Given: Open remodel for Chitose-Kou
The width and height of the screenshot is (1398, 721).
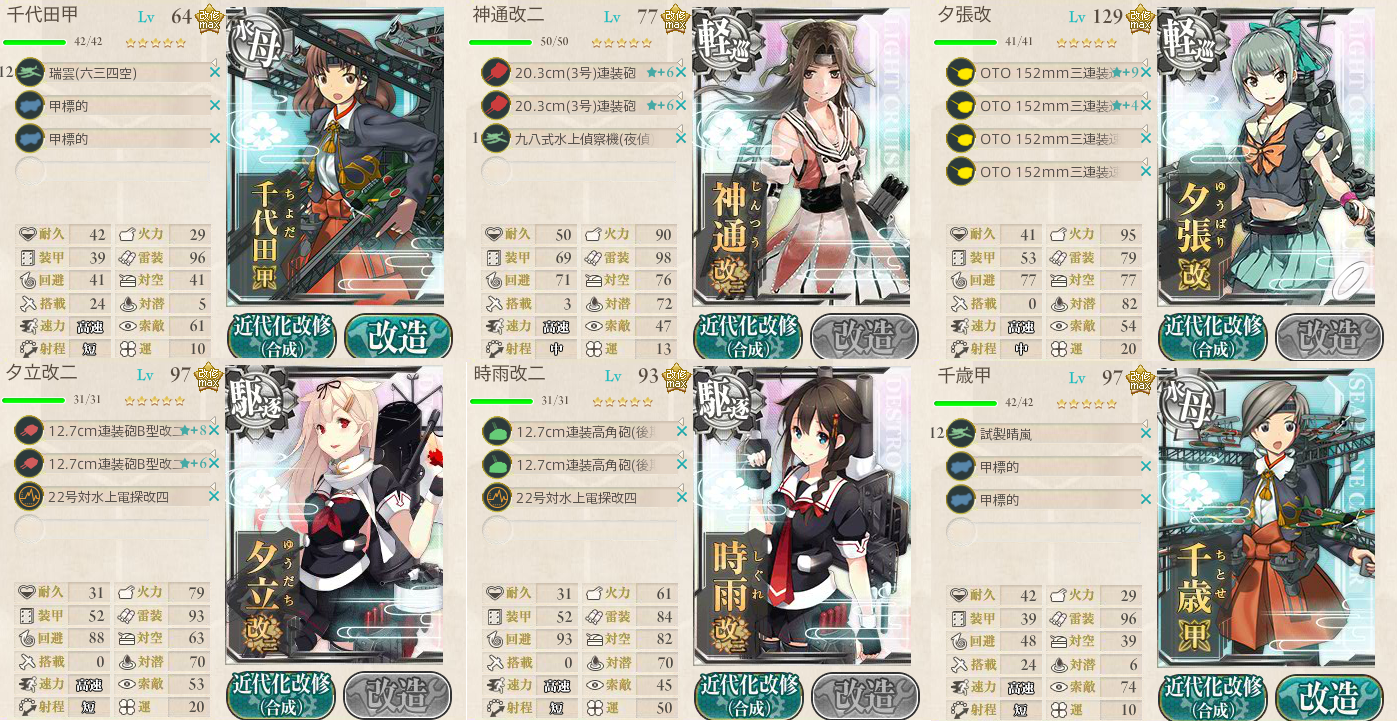Looking at the screenshot, I should click(x=1331, y=697).
